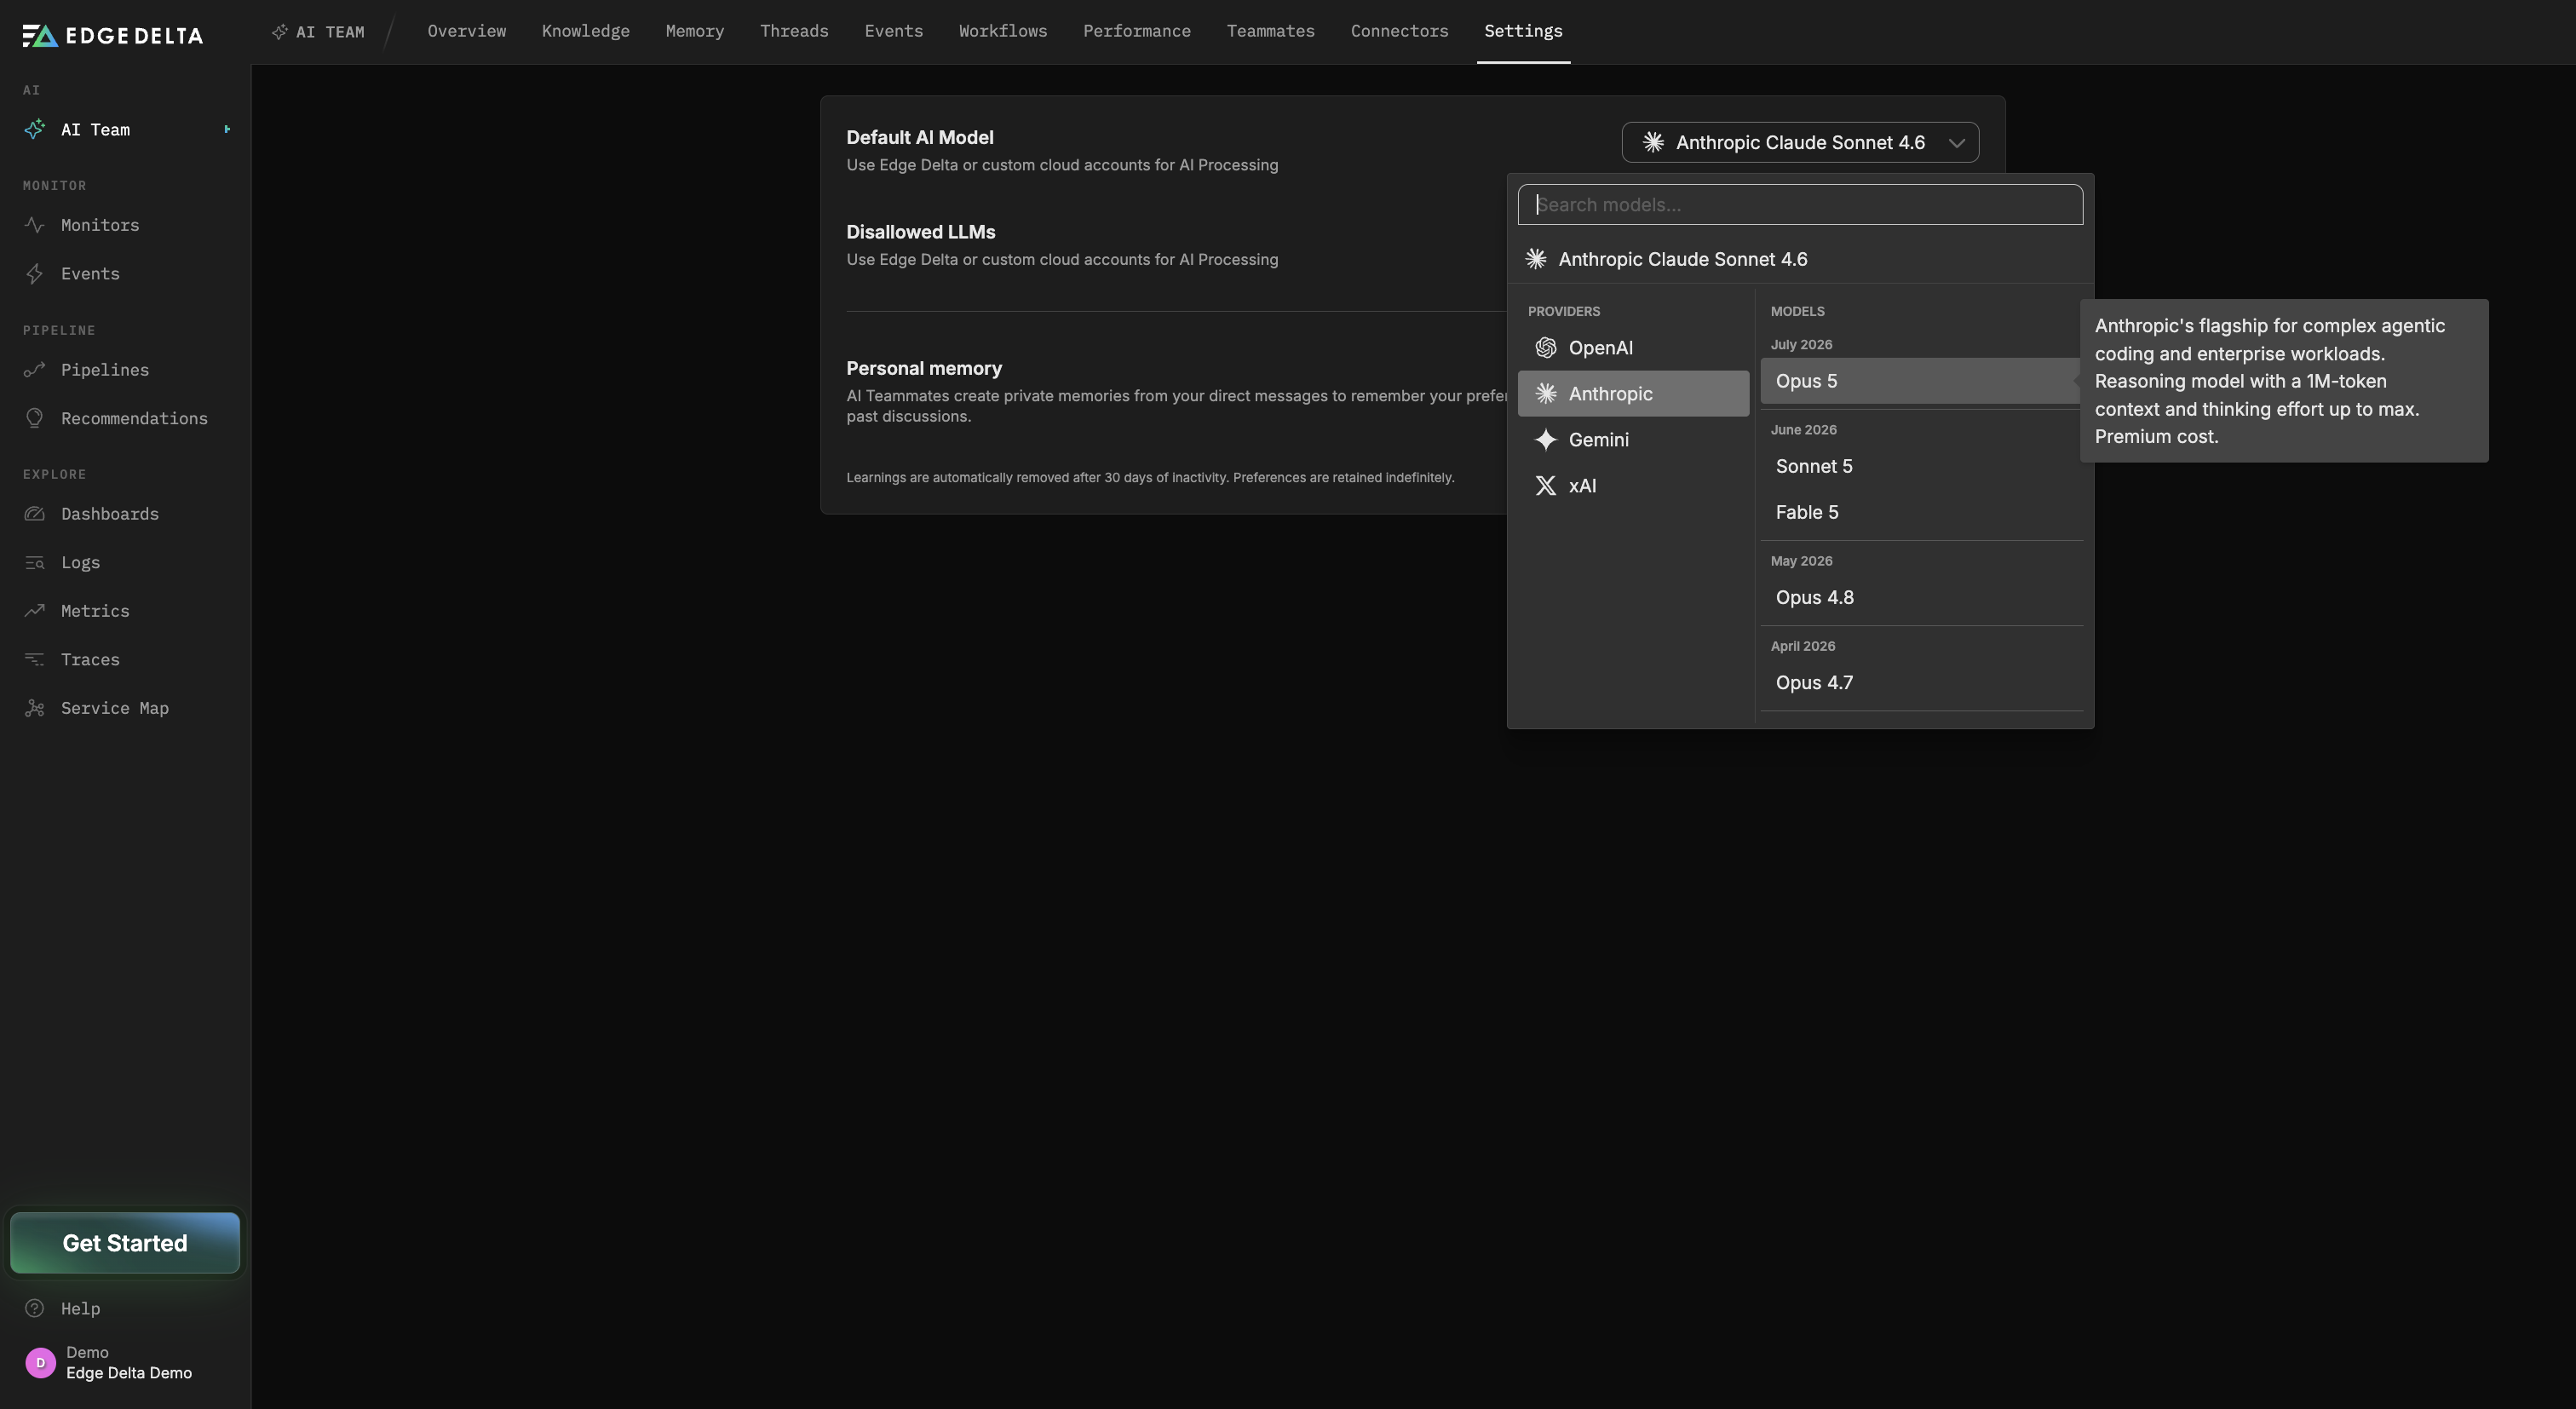
Task: Go to the Threads tab
Action: 793,31
